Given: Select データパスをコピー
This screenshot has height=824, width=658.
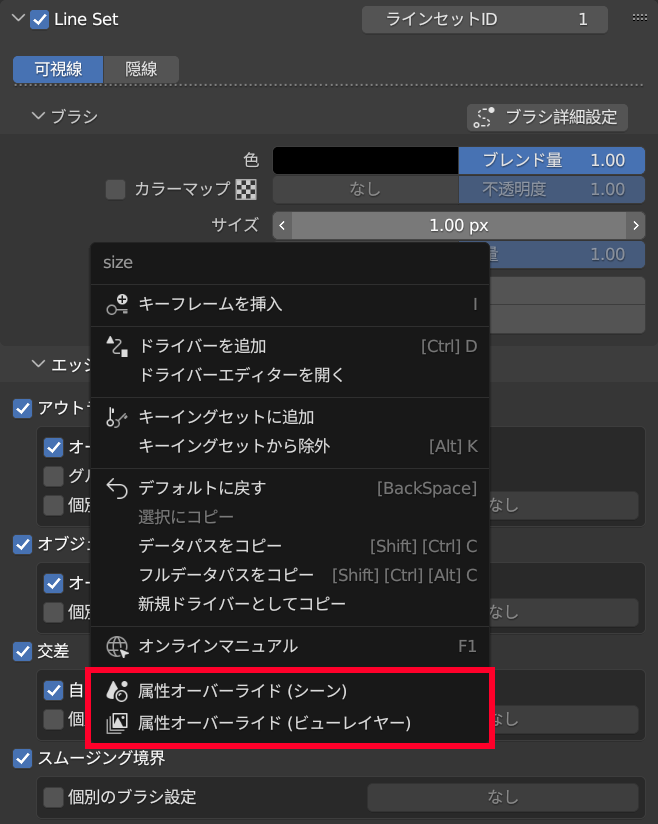Looking at the screenshot, I should pos(290,546).
